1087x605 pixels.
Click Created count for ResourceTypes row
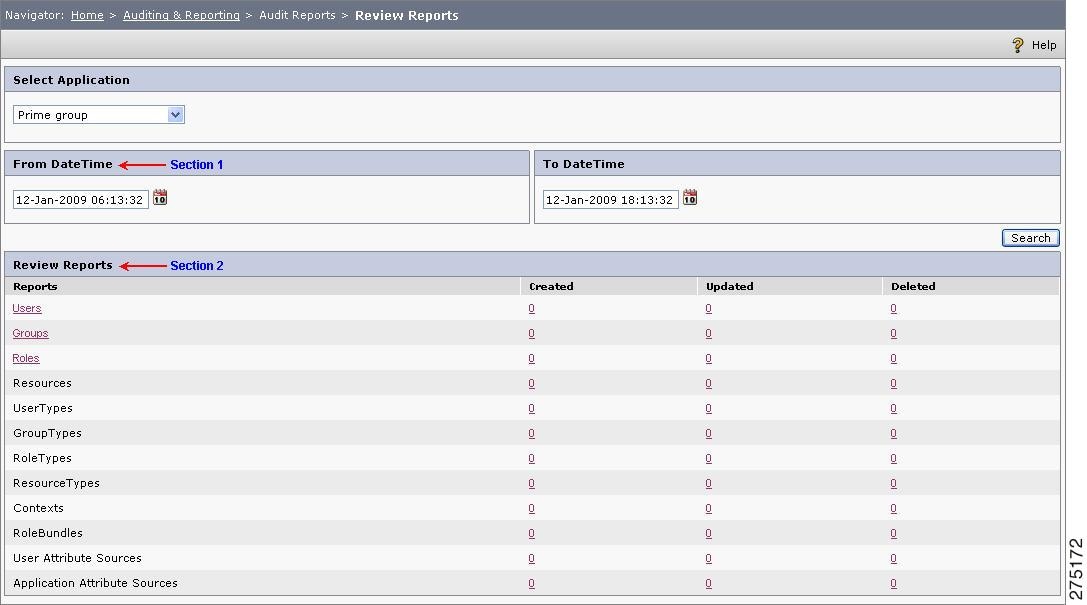(532, 483)
